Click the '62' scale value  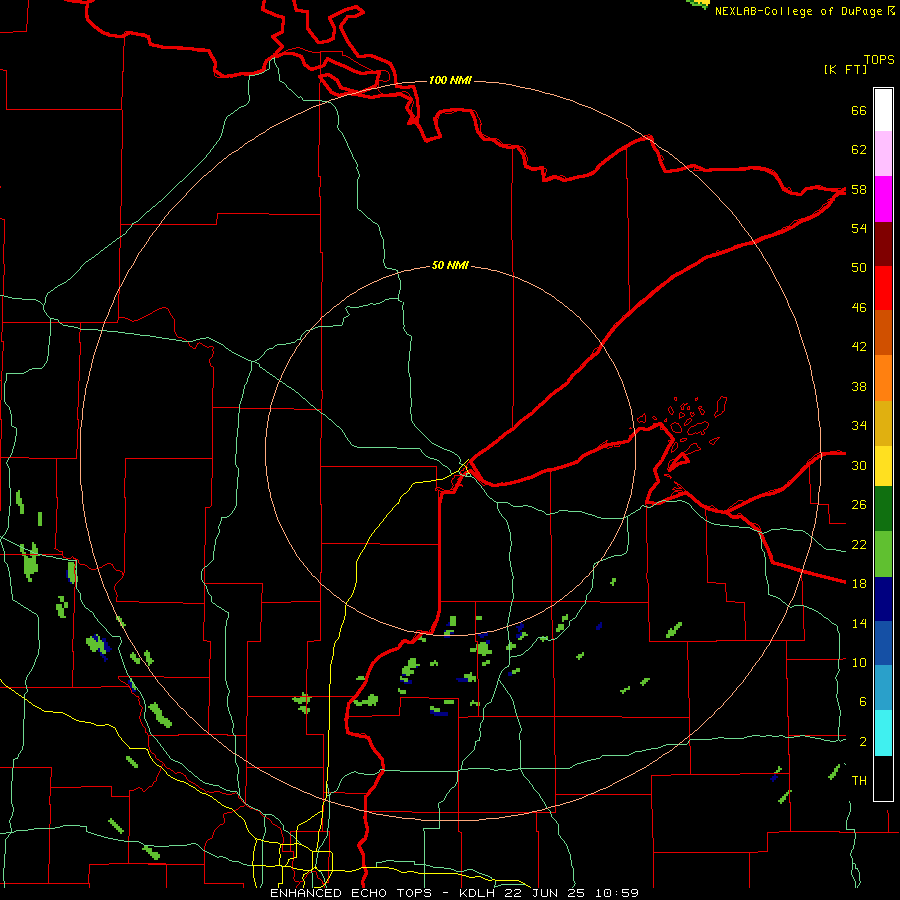(x=859, y=150)
